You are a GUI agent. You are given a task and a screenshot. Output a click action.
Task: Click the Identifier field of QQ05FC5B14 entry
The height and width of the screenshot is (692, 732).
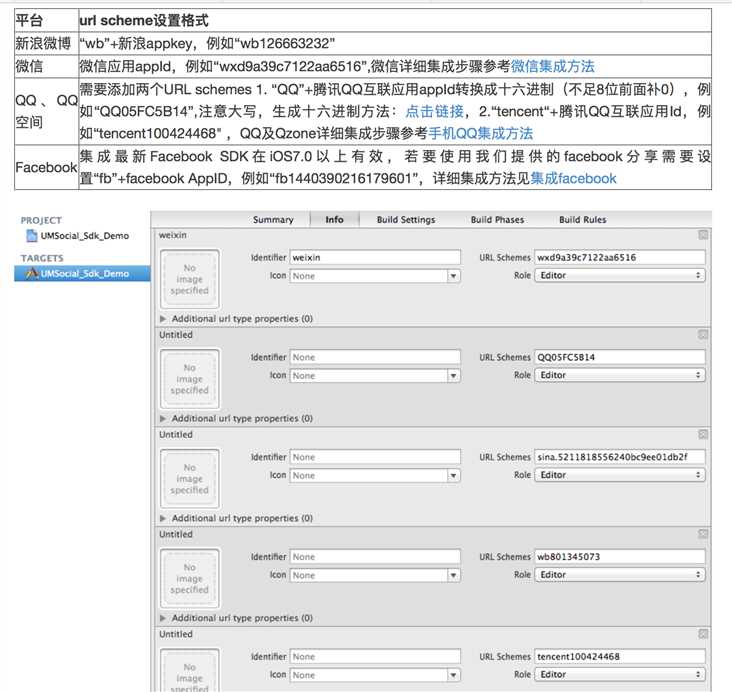(375, 357)
